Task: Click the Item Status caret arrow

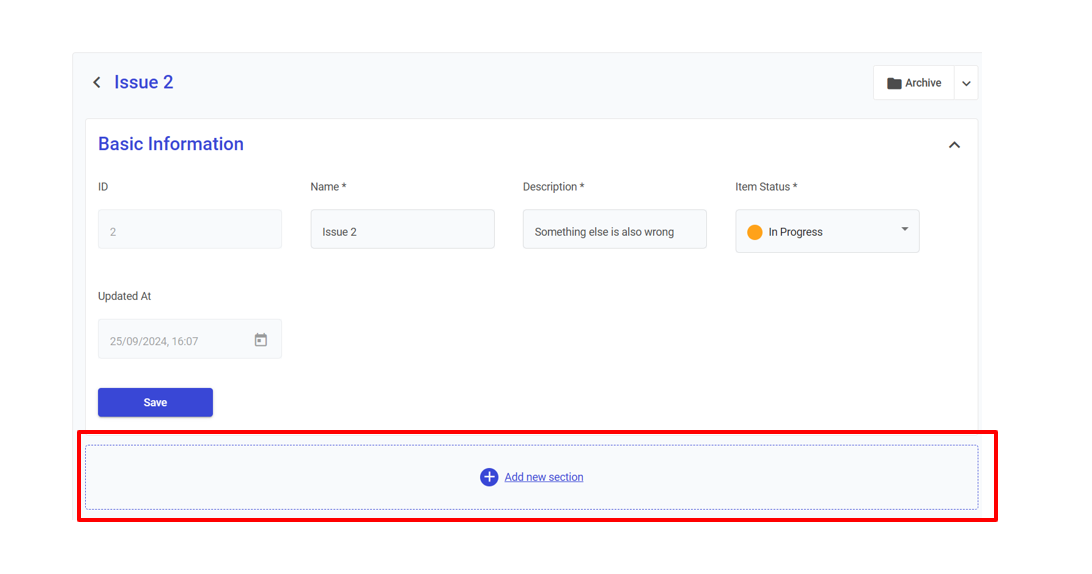Action: click(904, 230)
